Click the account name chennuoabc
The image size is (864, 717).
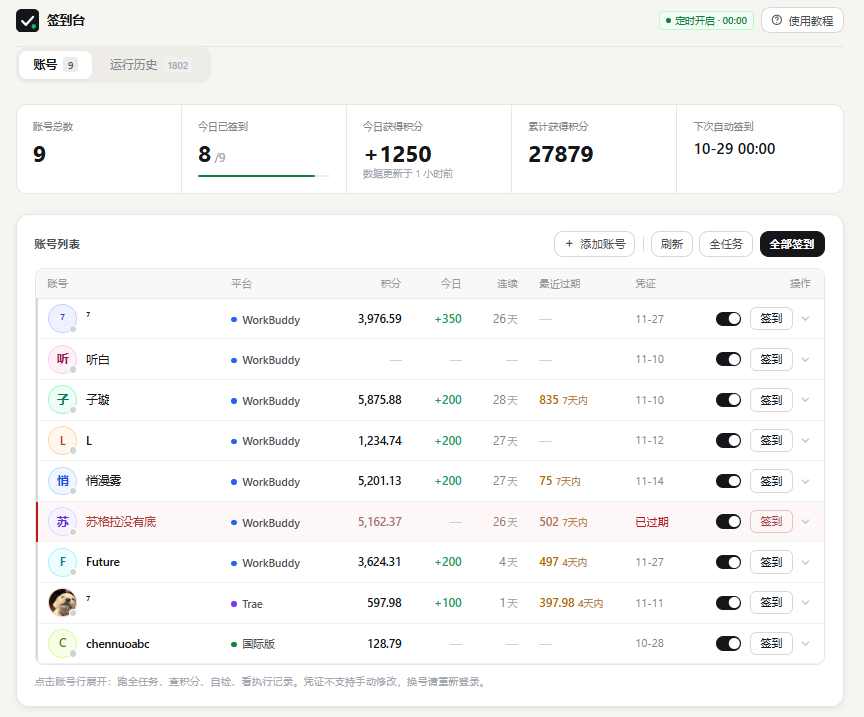pyautogui.click(x=117, y=644)
